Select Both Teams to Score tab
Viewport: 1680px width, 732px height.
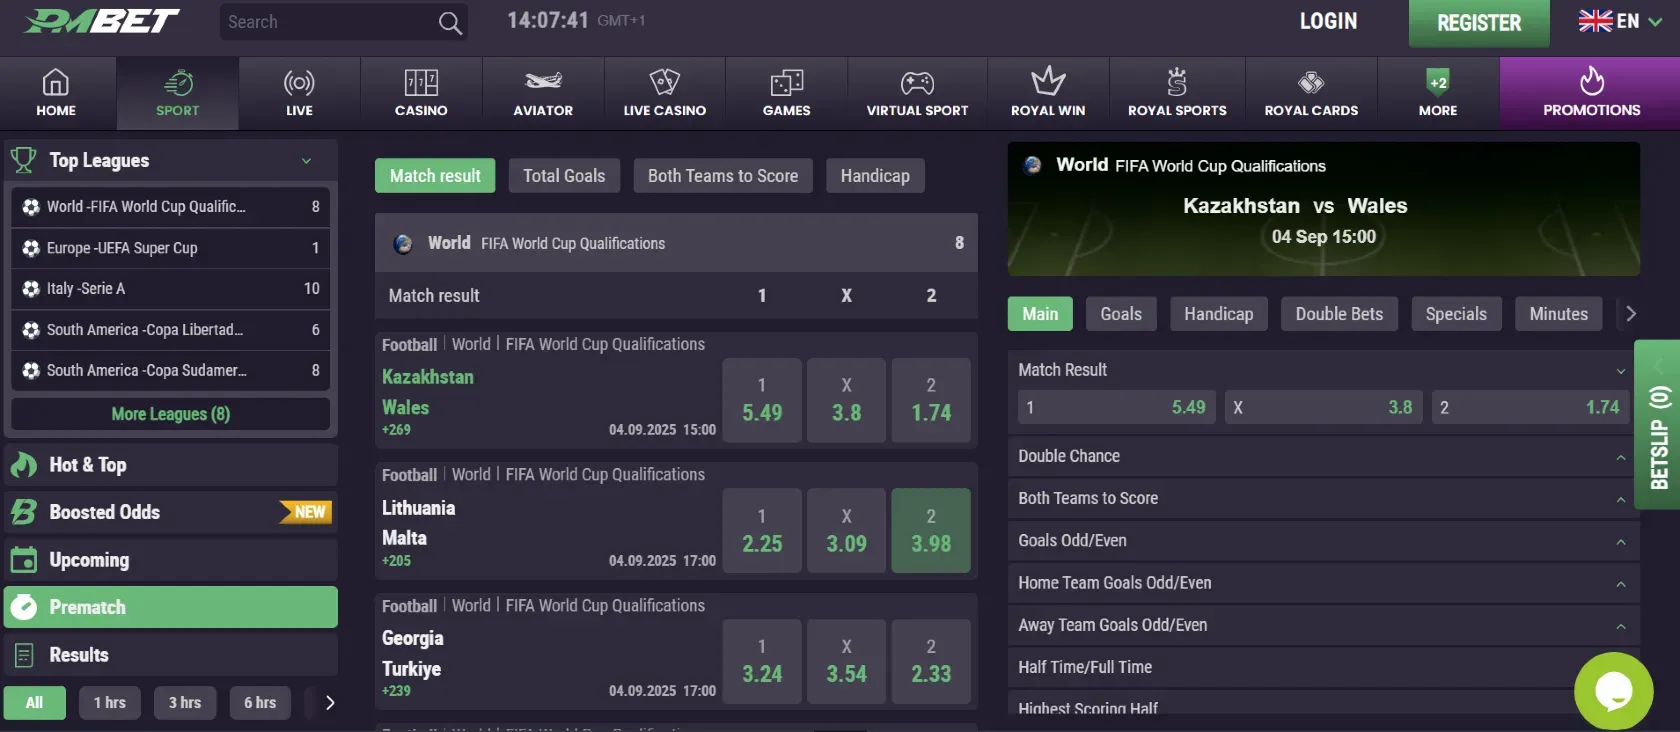click(723, 176)
